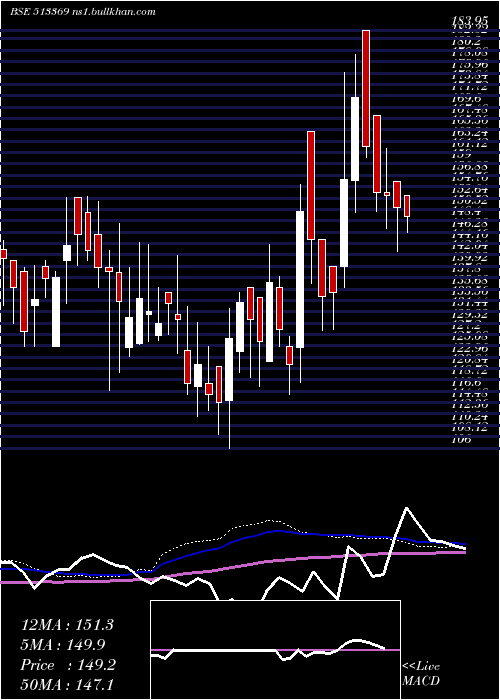The height and width of the screenshot is (700, 500).
Task: Click the <<Live MACD label
Action: click(421, 674)
